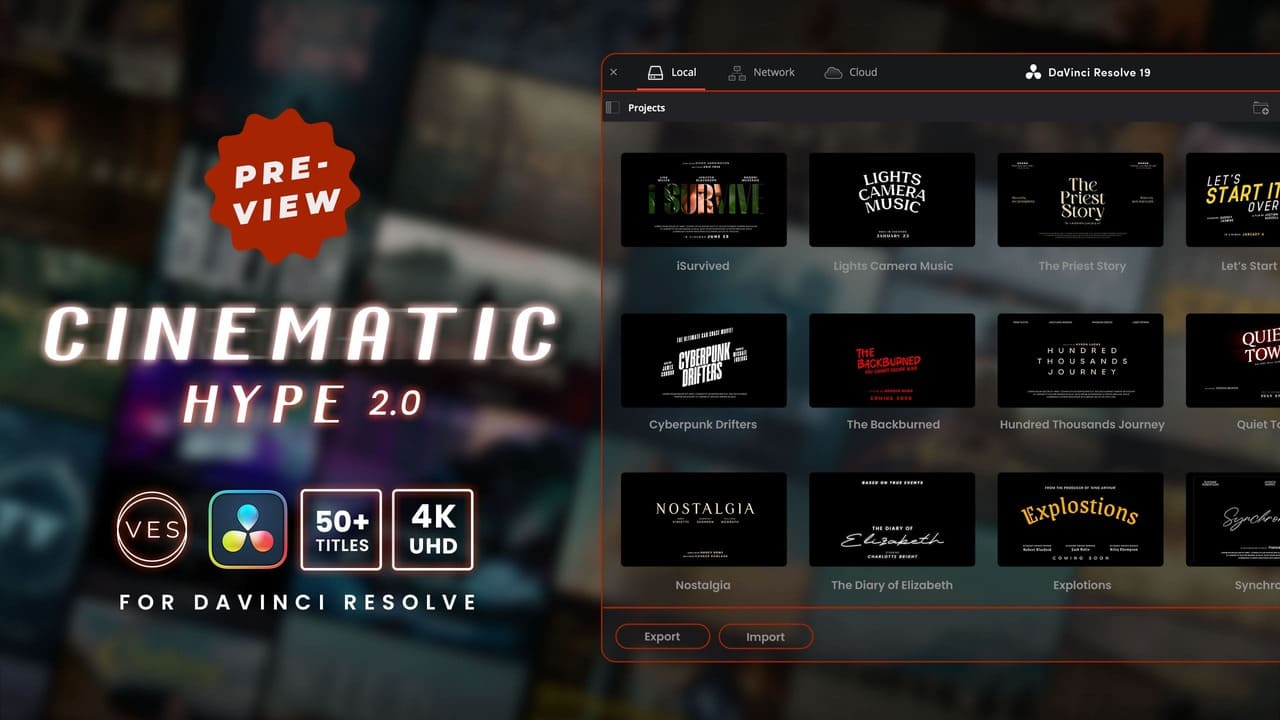Open Hundred Thousands Journey thumbnail
The width and height of the screenshot is (1280, 720).
(1080, 360)
